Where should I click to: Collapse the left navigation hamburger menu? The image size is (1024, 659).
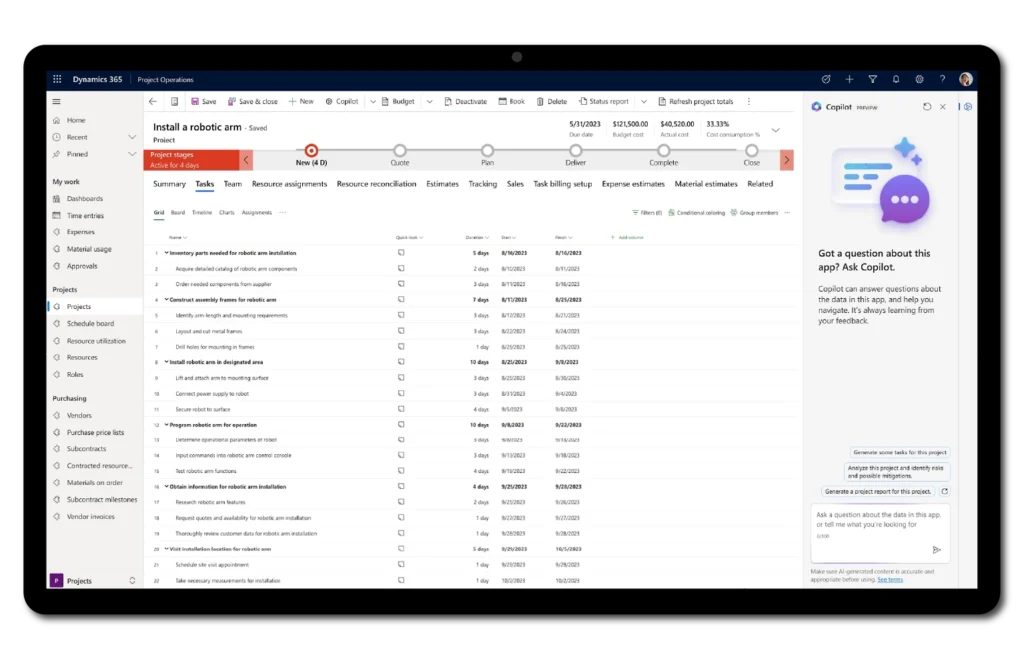point(57,101)
